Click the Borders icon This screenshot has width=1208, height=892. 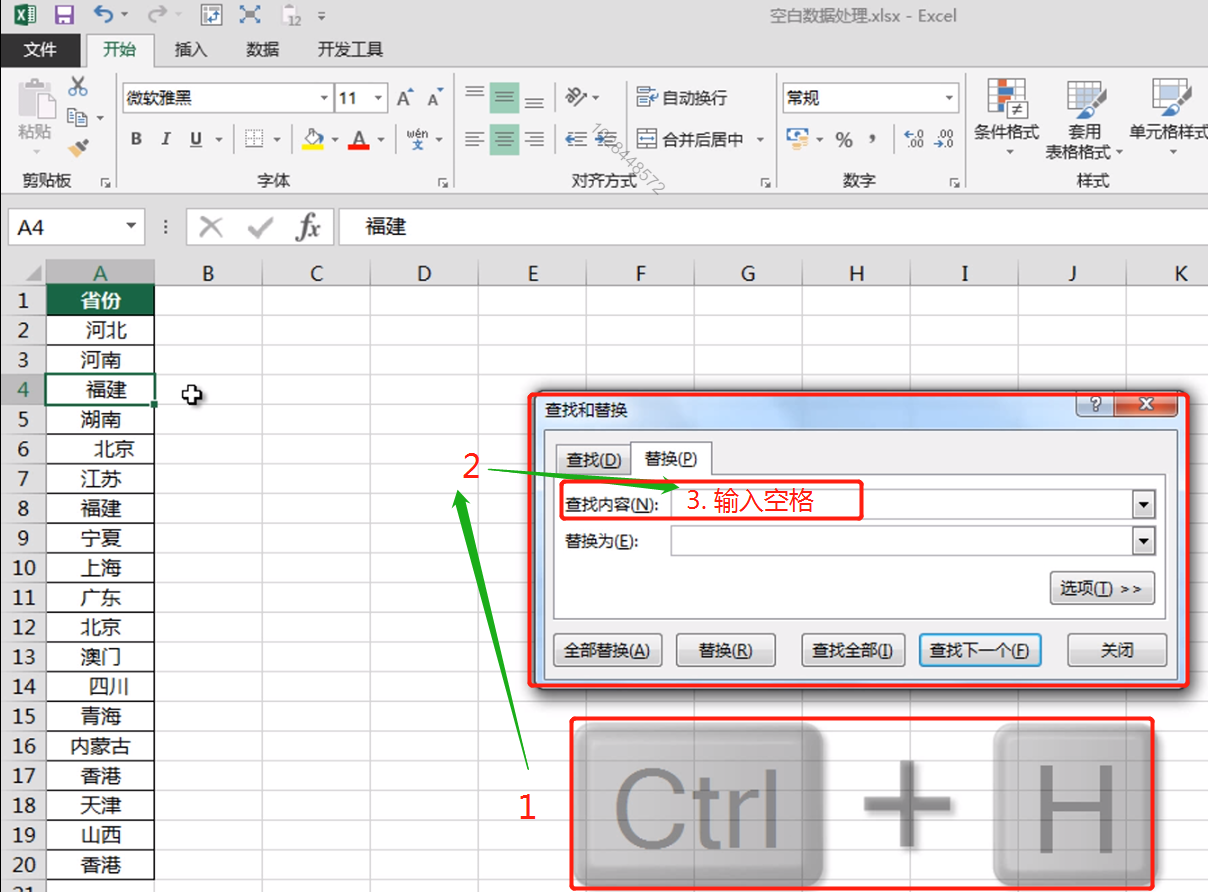(x=254, y=139)
